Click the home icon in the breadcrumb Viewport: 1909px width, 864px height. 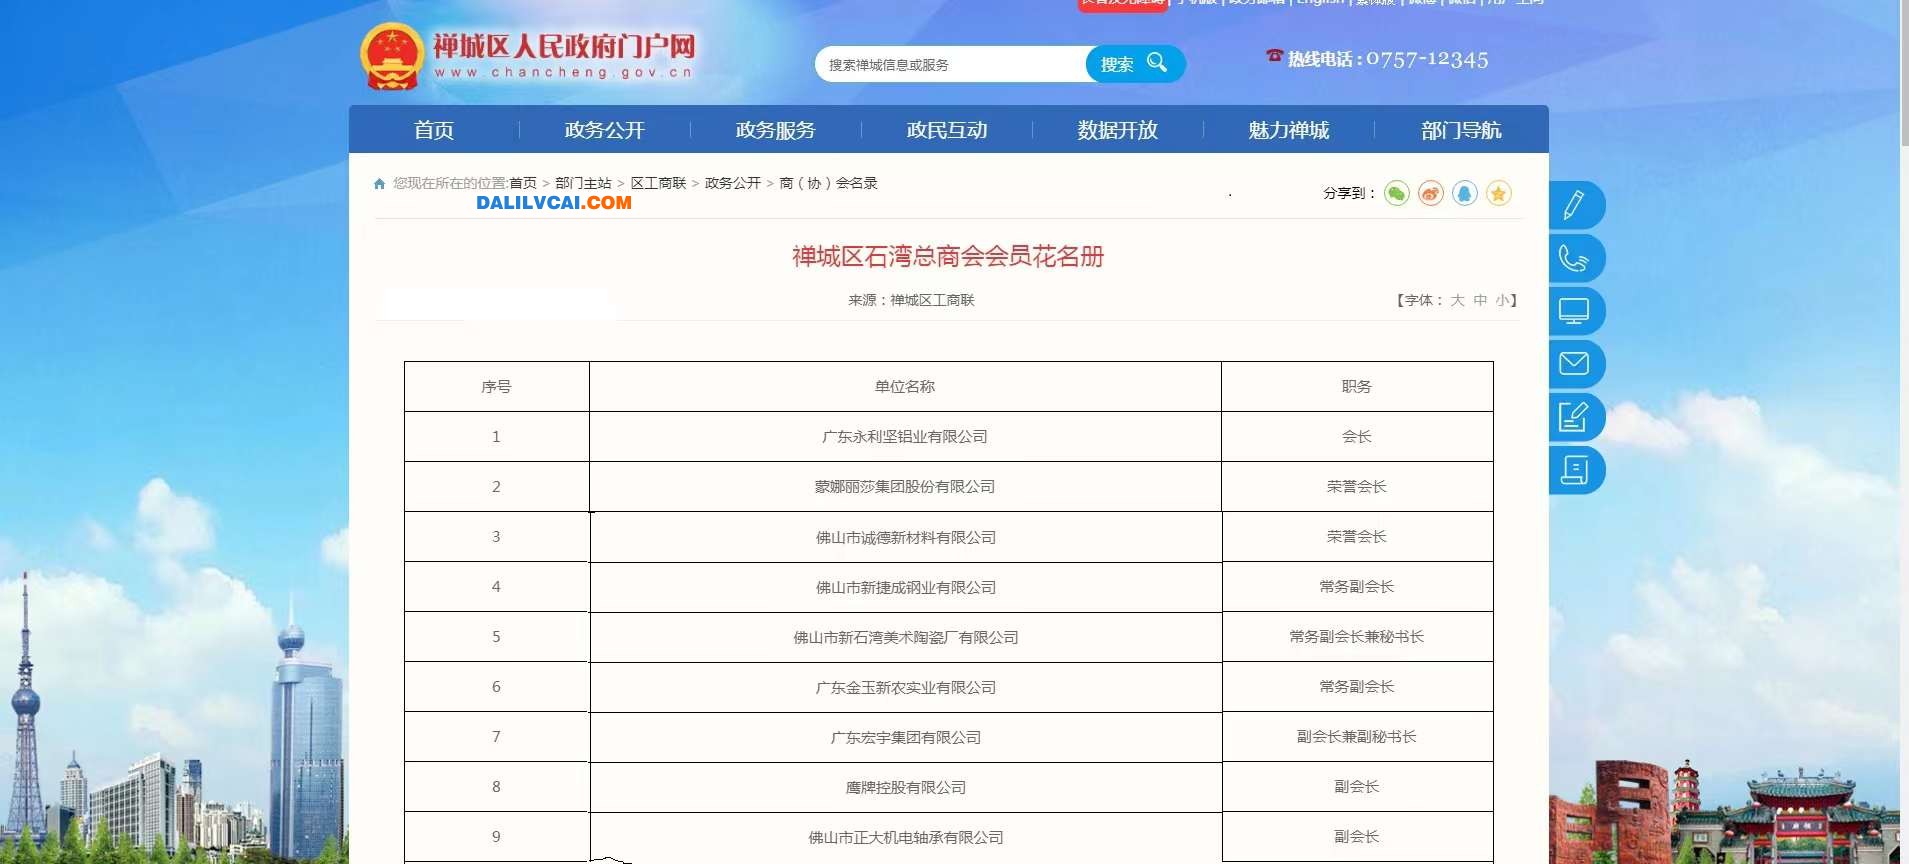click(x=379, y=184)
